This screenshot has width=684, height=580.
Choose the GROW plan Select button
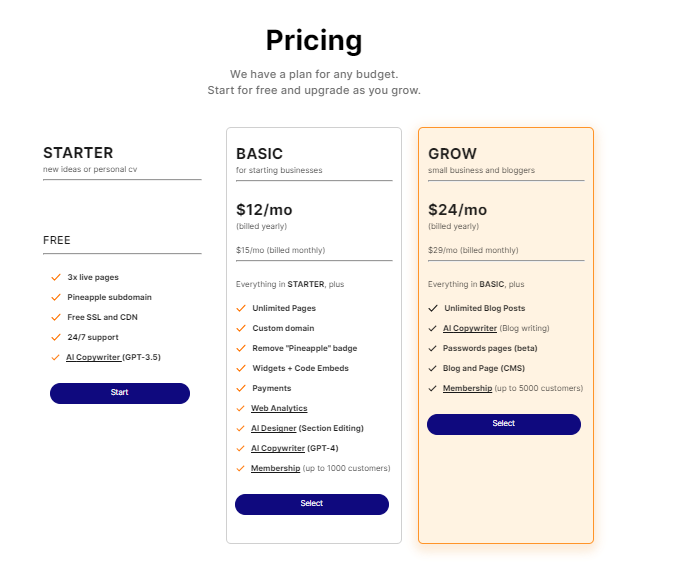coord(504,424)
